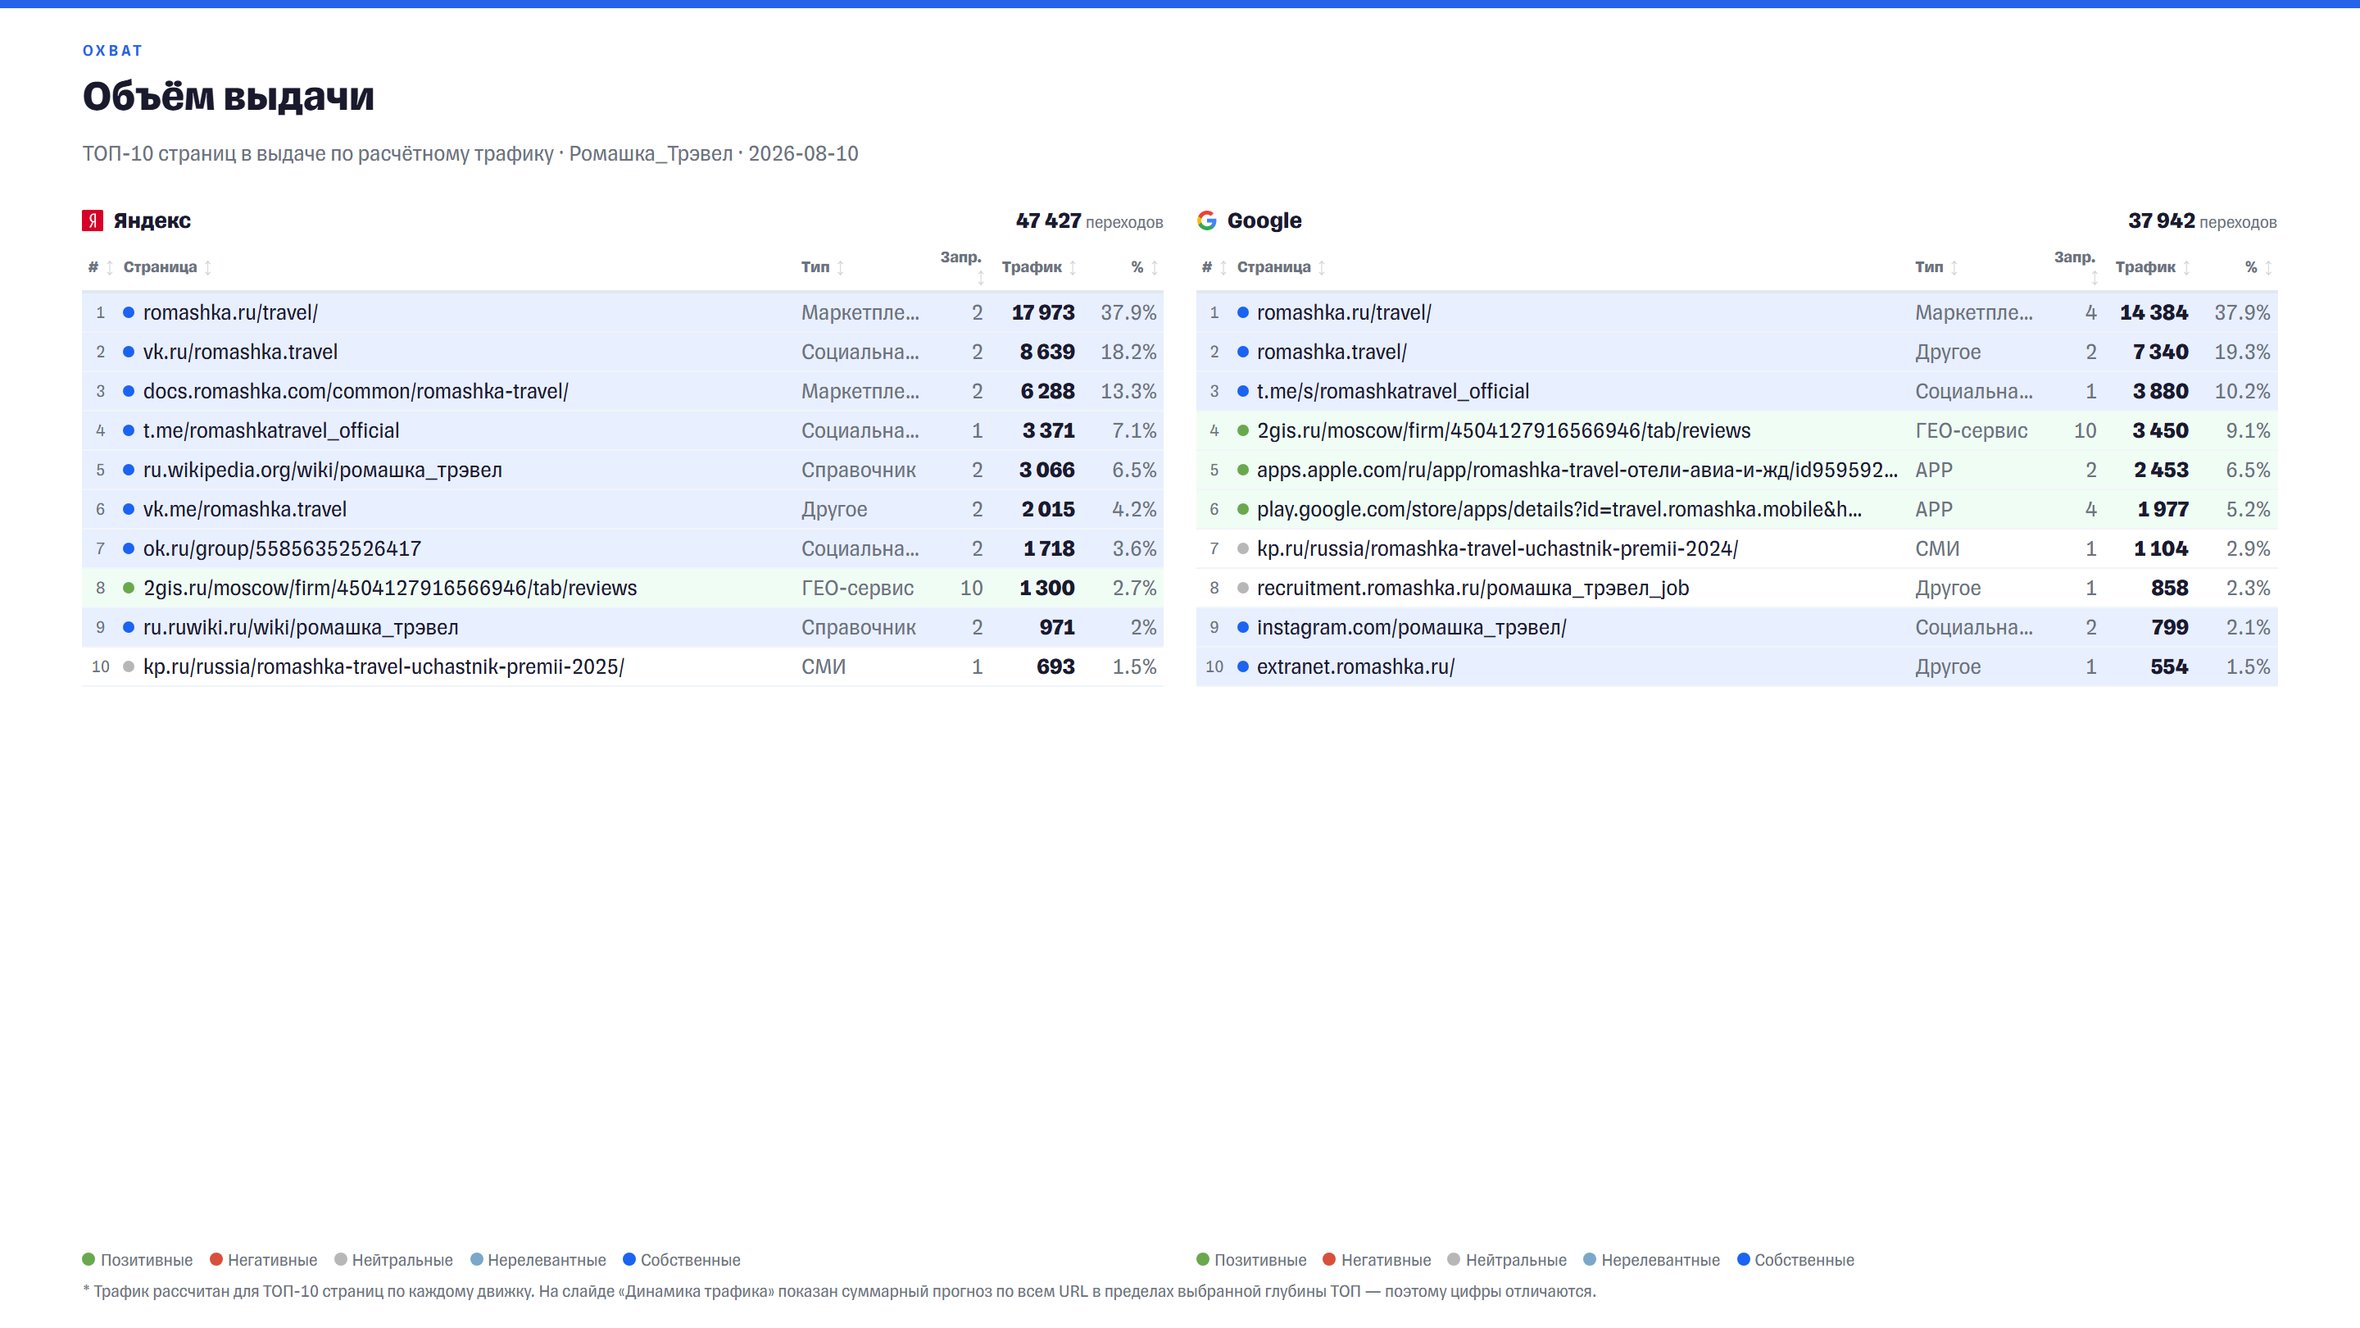Click 19.3% share cell
Image resolution: width=2360 pixels, height=1328 pixels.
coord(2243,352)
